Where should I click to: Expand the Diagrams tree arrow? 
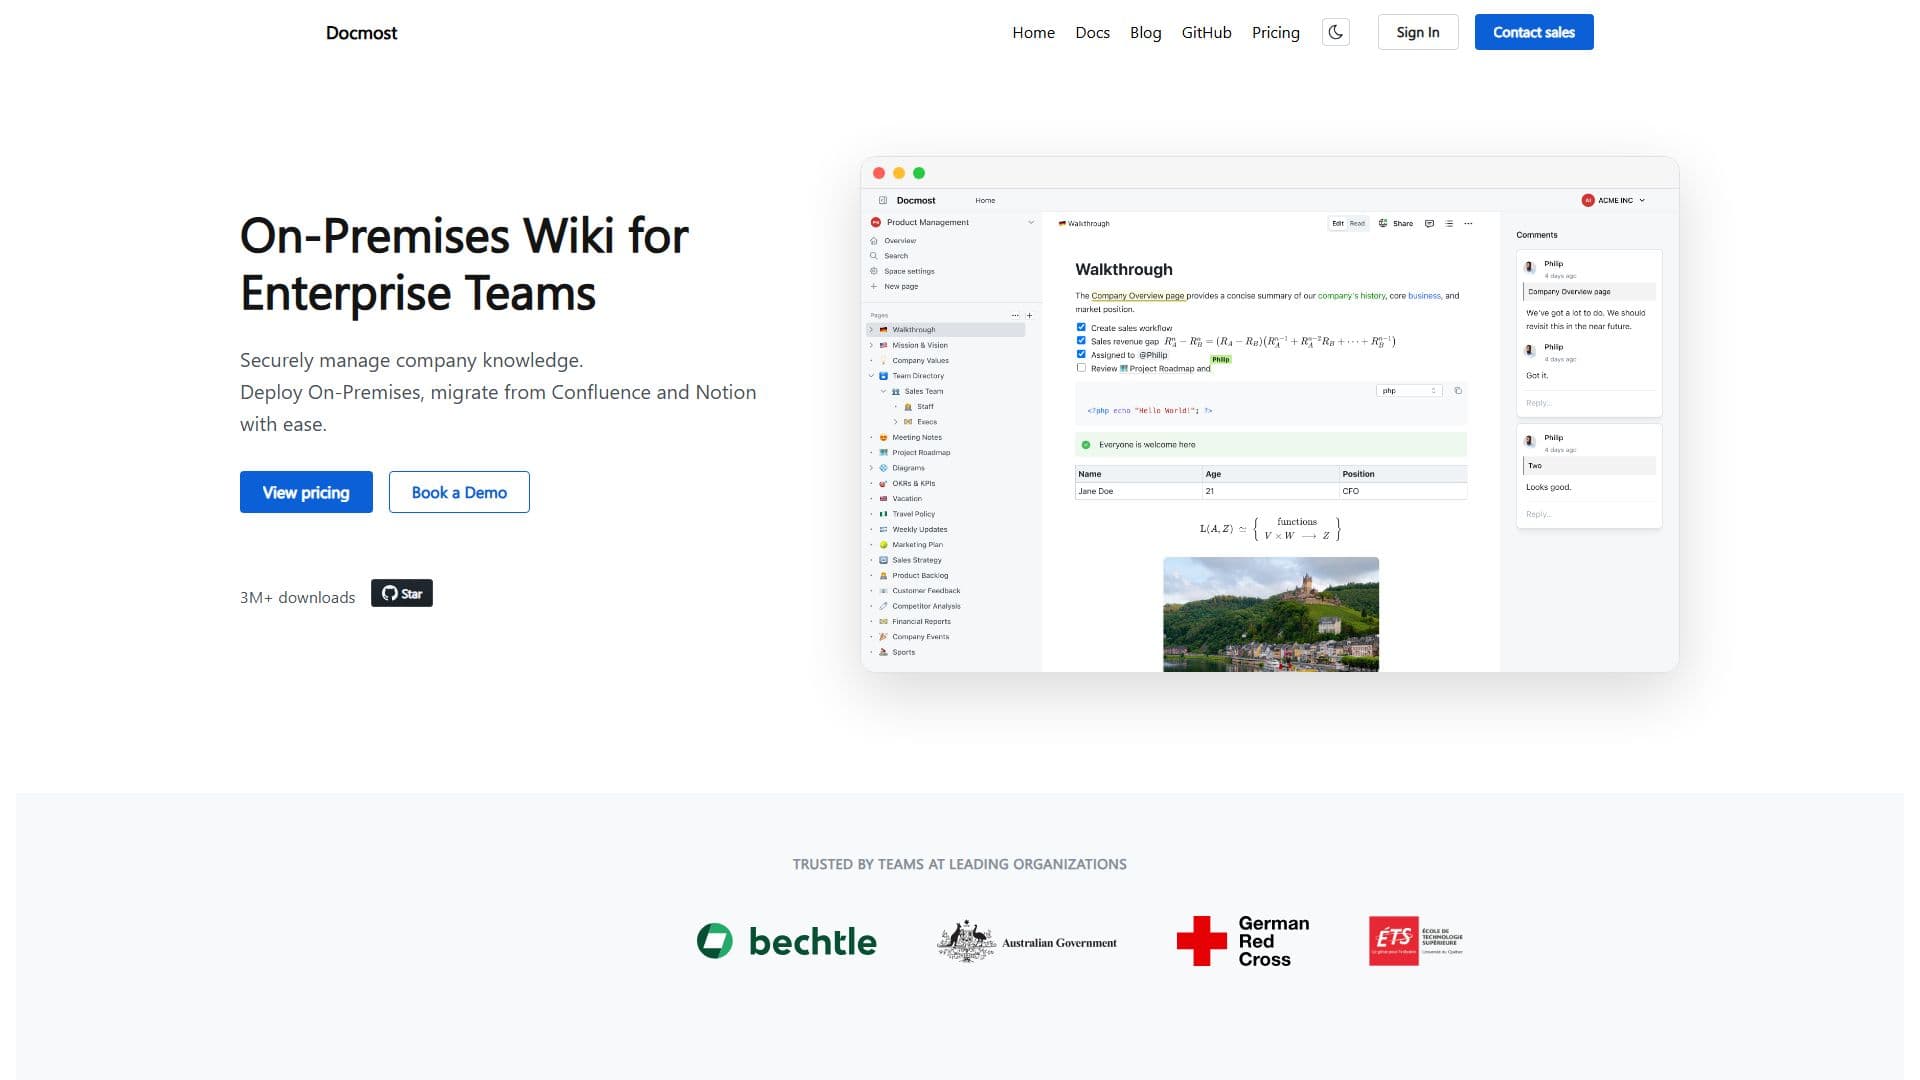pyautogui.click(x=871, y=468)
